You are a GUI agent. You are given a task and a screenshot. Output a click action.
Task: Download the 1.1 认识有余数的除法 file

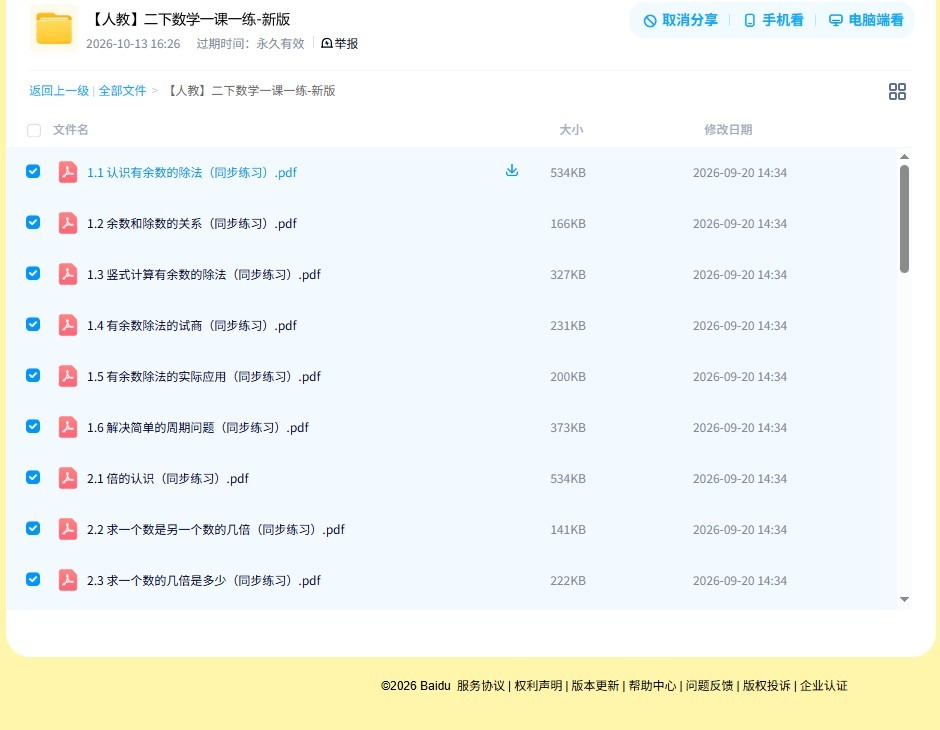511,171
